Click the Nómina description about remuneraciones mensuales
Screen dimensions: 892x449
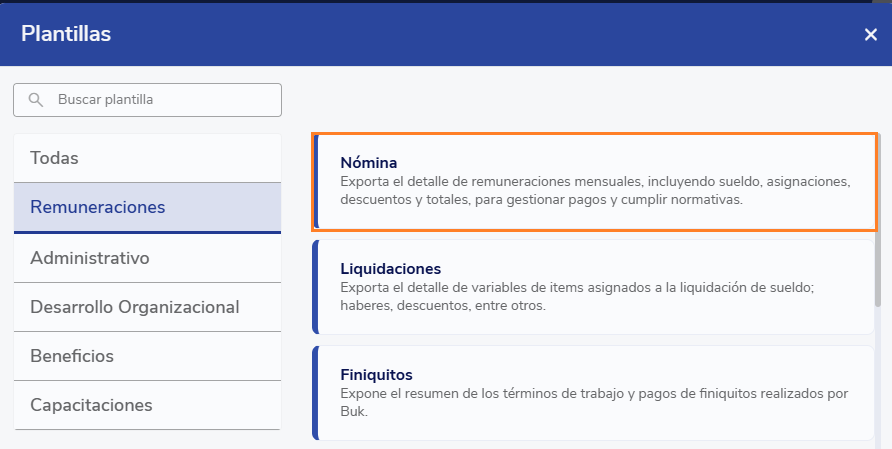[x=594, y=191]
